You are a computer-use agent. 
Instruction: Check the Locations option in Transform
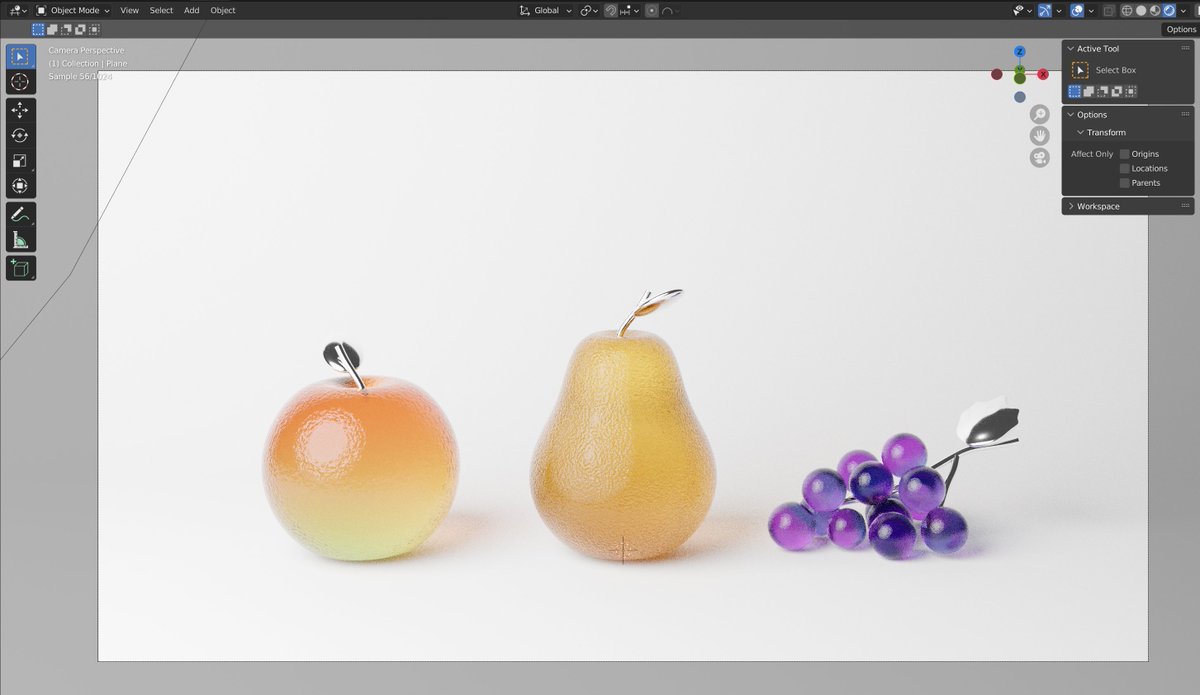[1124, 168]
